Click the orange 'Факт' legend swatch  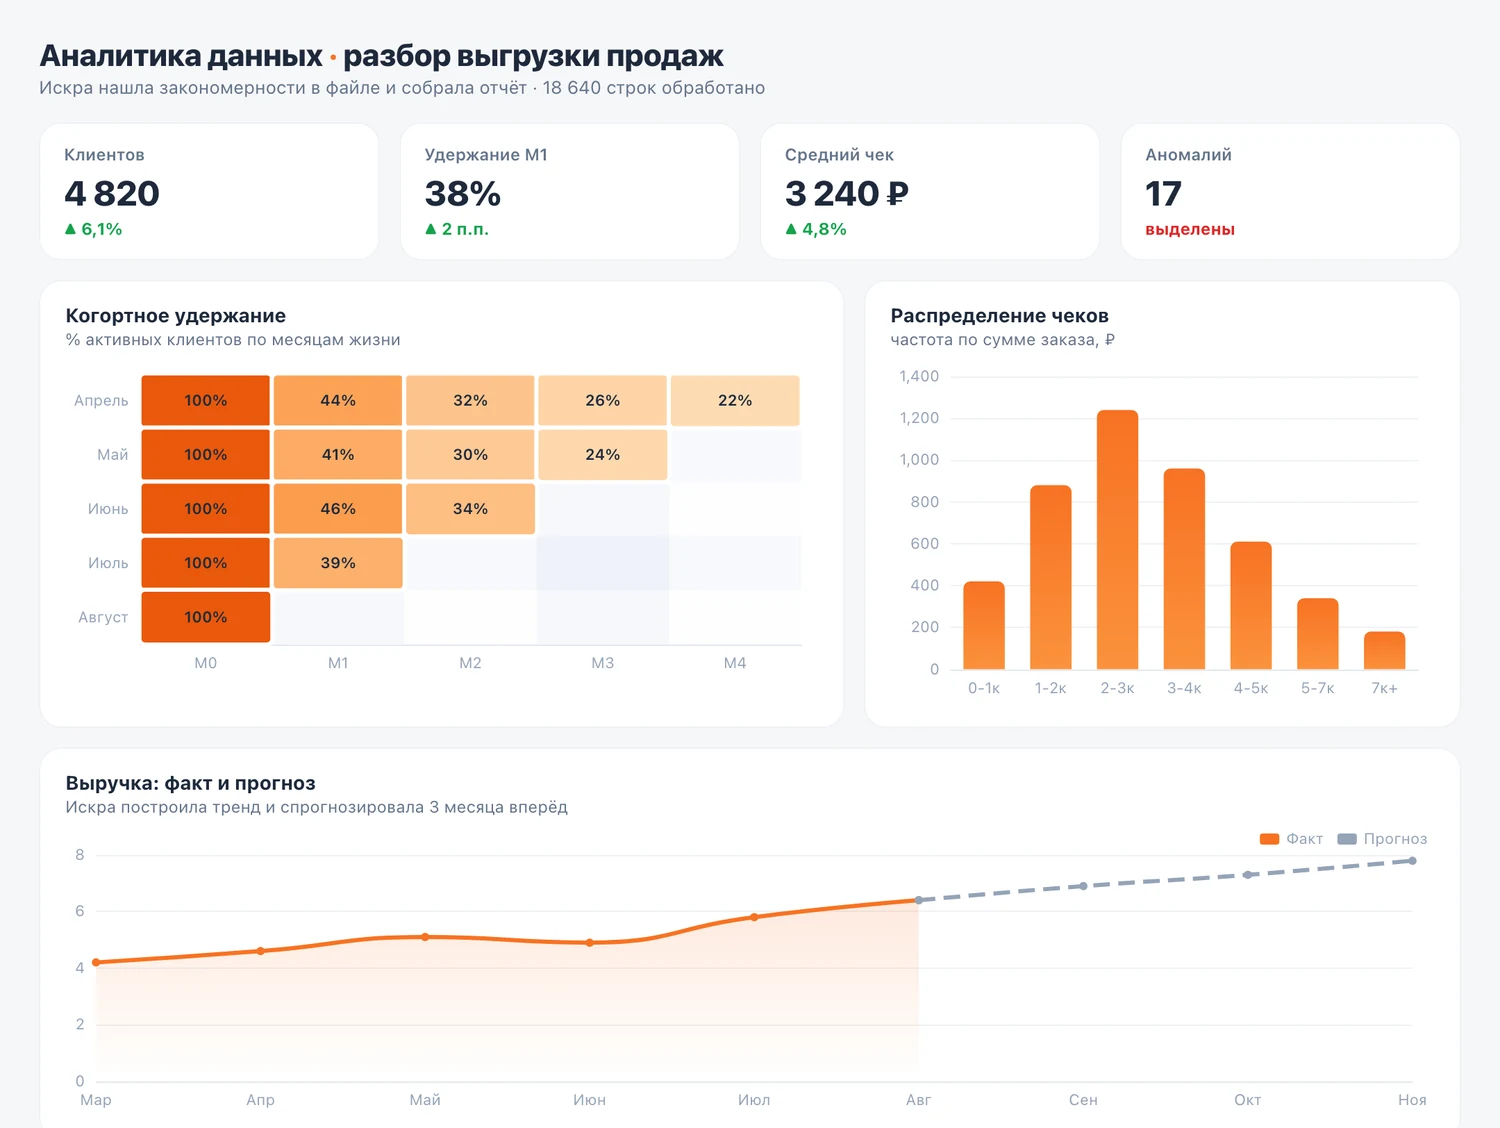(x=1269, y=839)
